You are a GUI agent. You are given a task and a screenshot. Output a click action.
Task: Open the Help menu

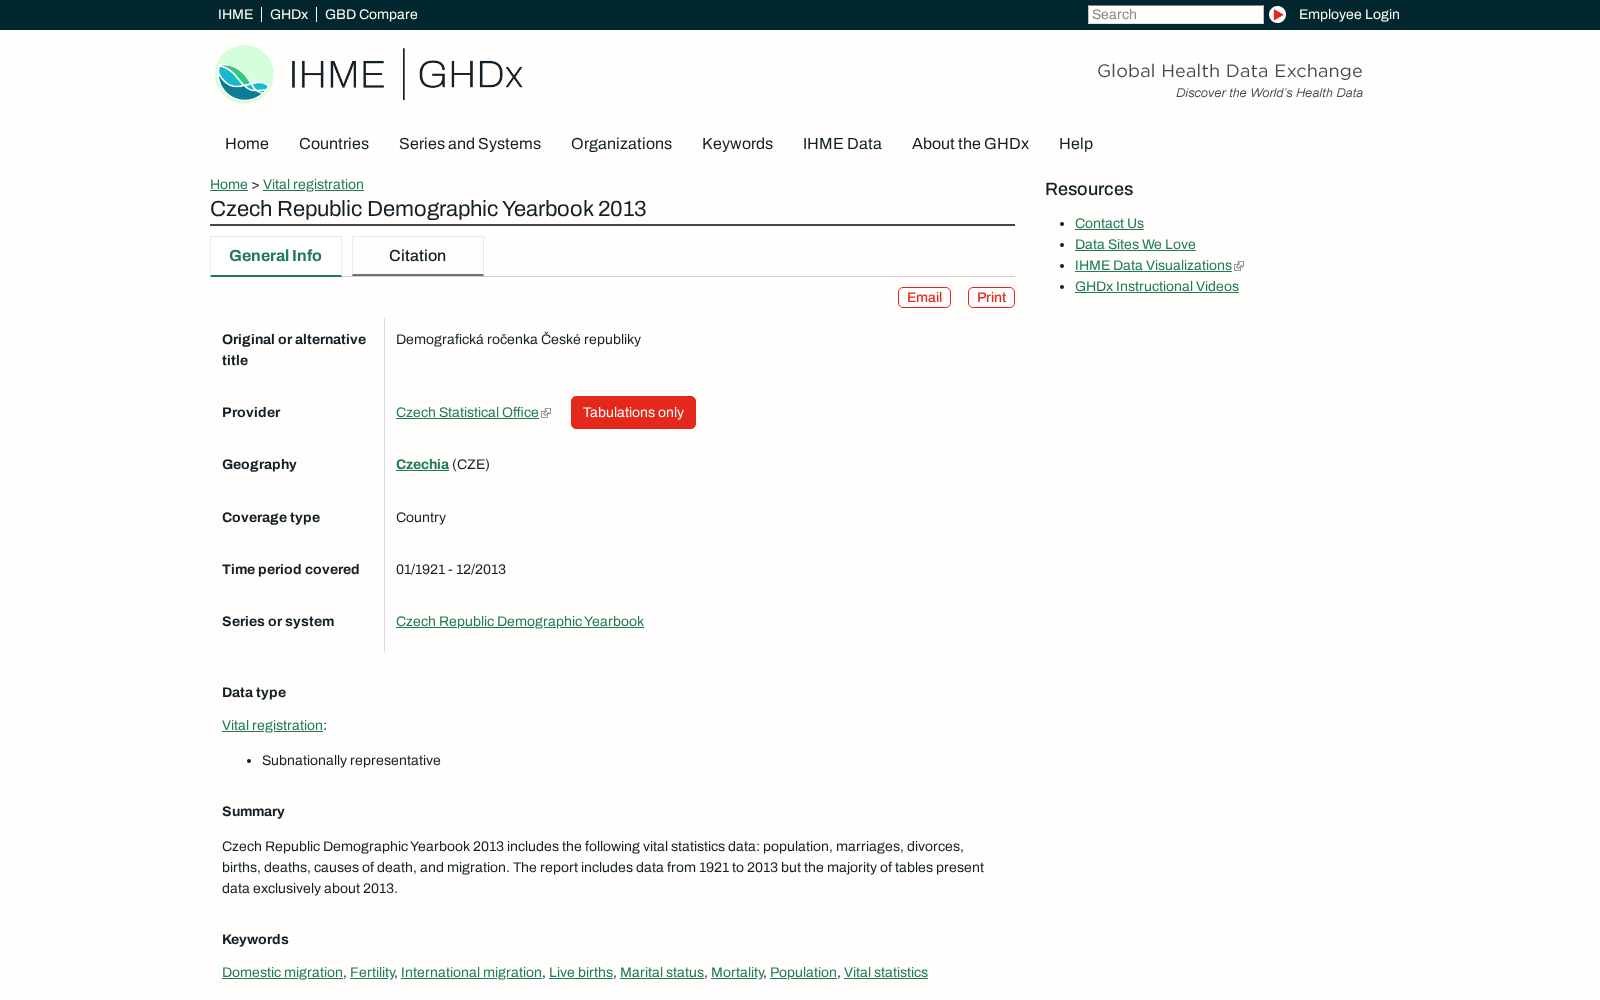point(1076,144)
